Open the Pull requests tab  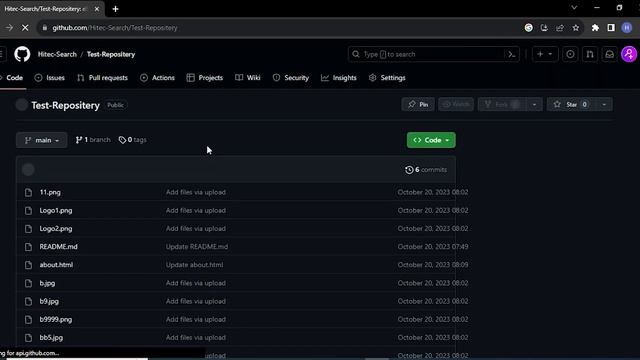click(102, 78)
